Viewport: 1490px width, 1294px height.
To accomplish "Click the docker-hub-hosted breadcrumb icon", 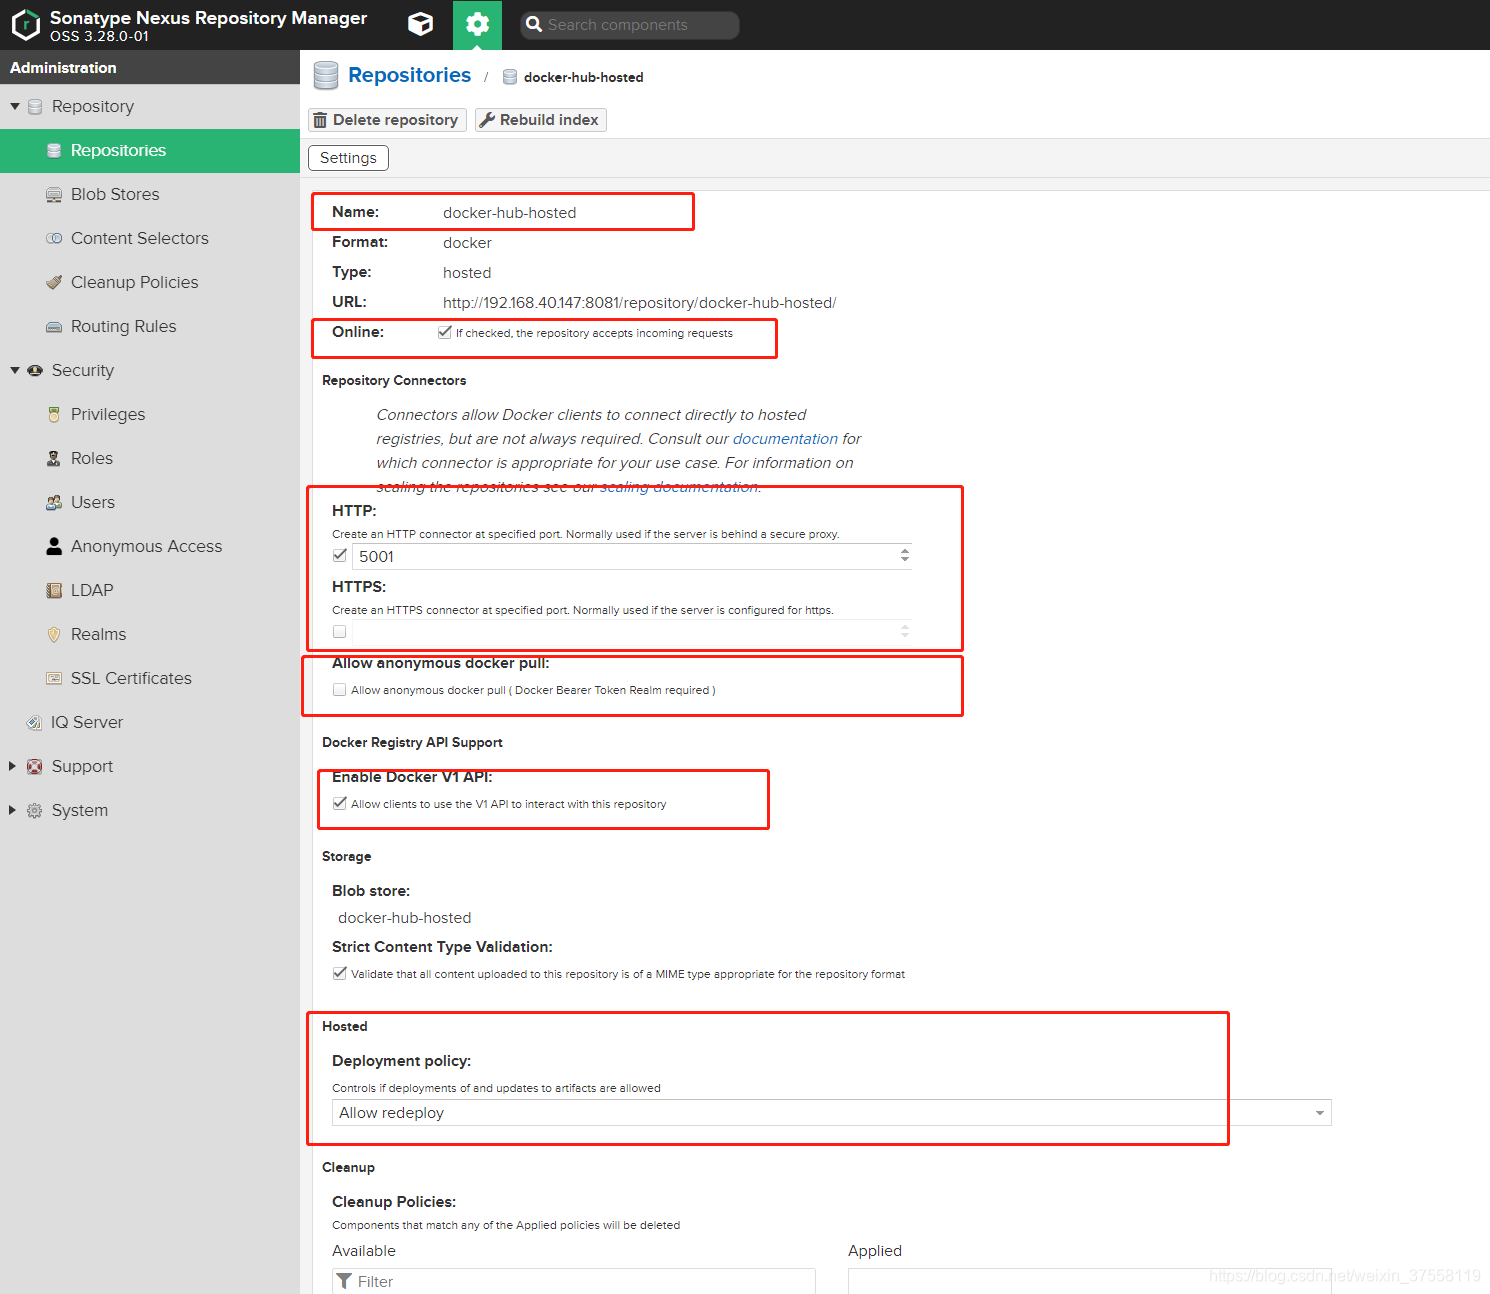I will 510,77.
